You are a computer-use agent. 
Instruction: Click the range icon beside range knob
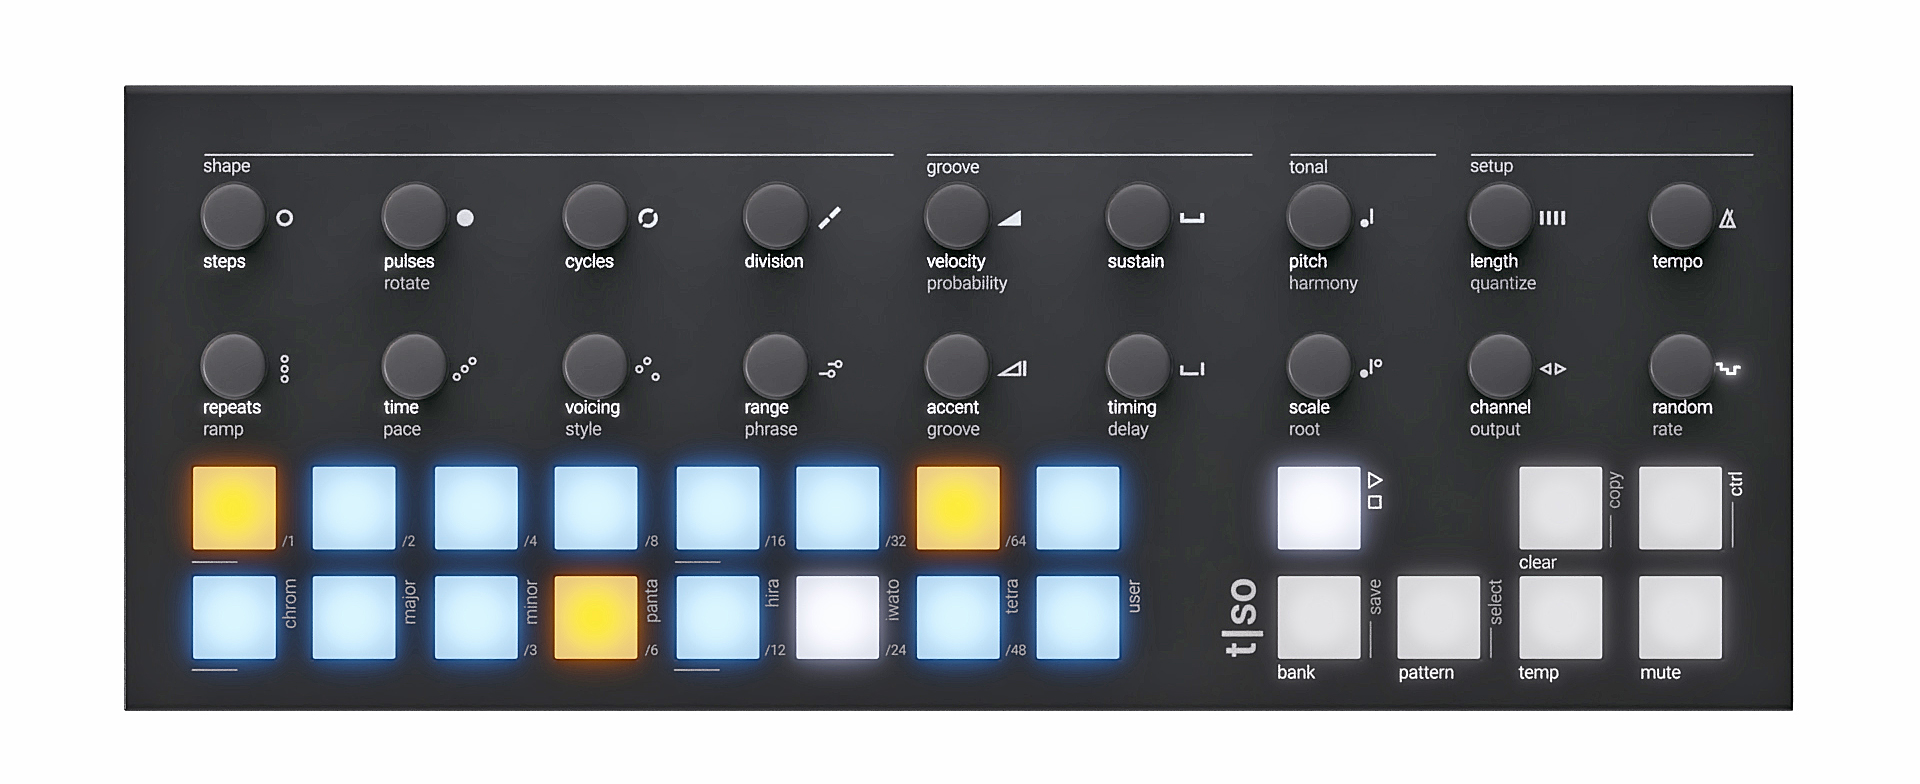pos(831,370)
